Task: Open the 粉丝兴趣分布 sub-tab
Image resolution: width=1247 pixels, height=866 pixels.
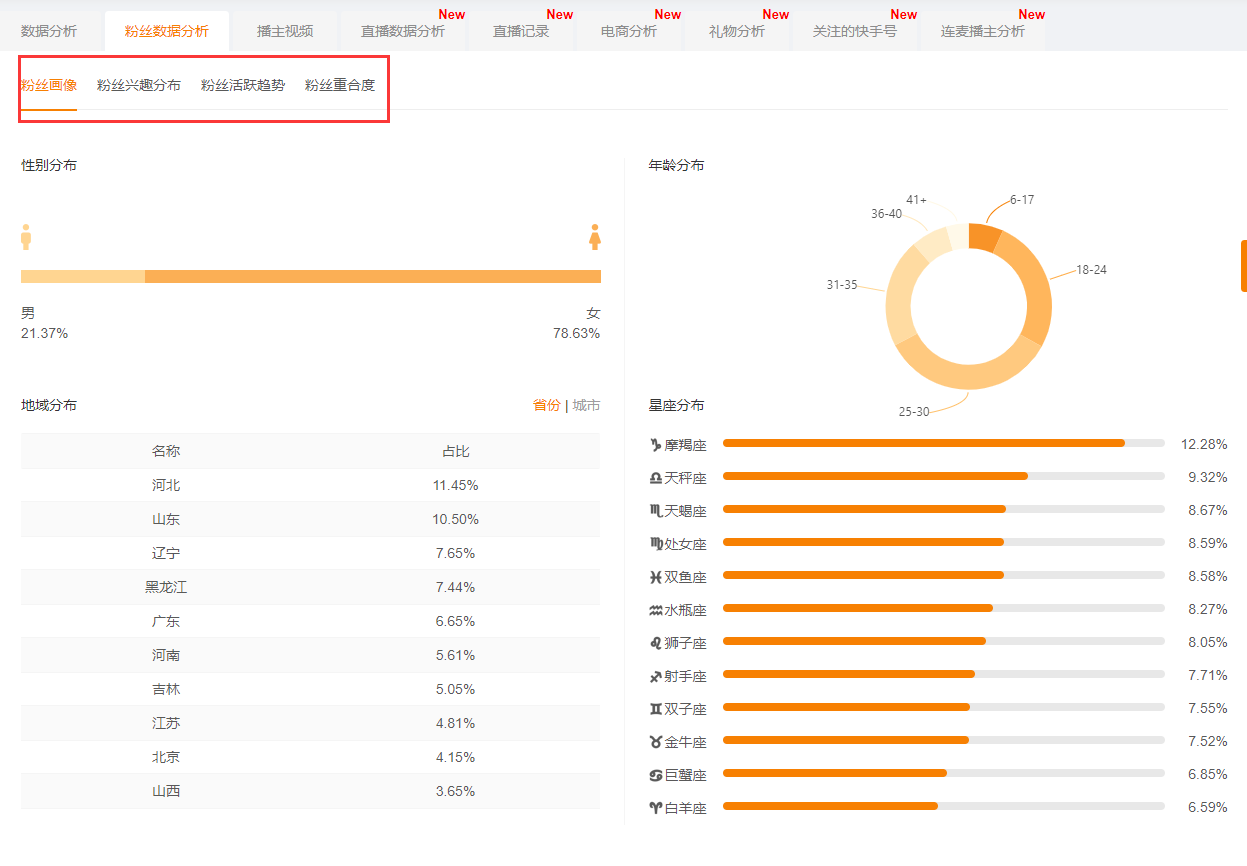Action: (139, 85)
